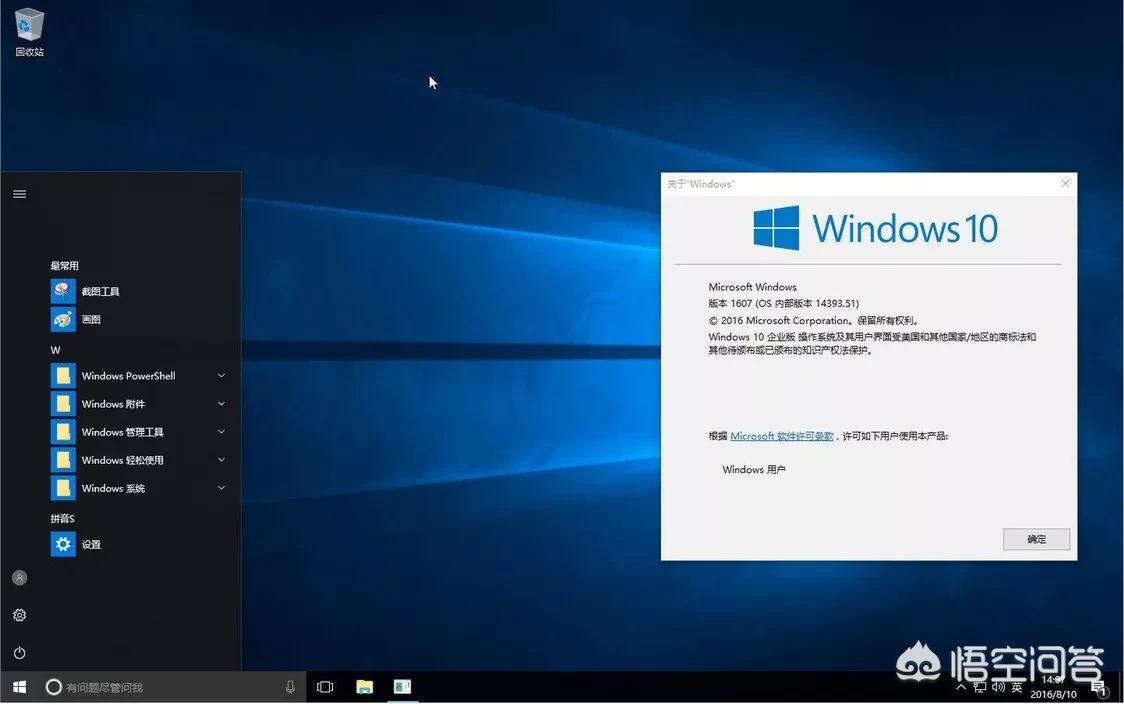Screen dimensions: 1124x704
Task: Select the running winver app on taskbar
Action: [x=402, y=687]
